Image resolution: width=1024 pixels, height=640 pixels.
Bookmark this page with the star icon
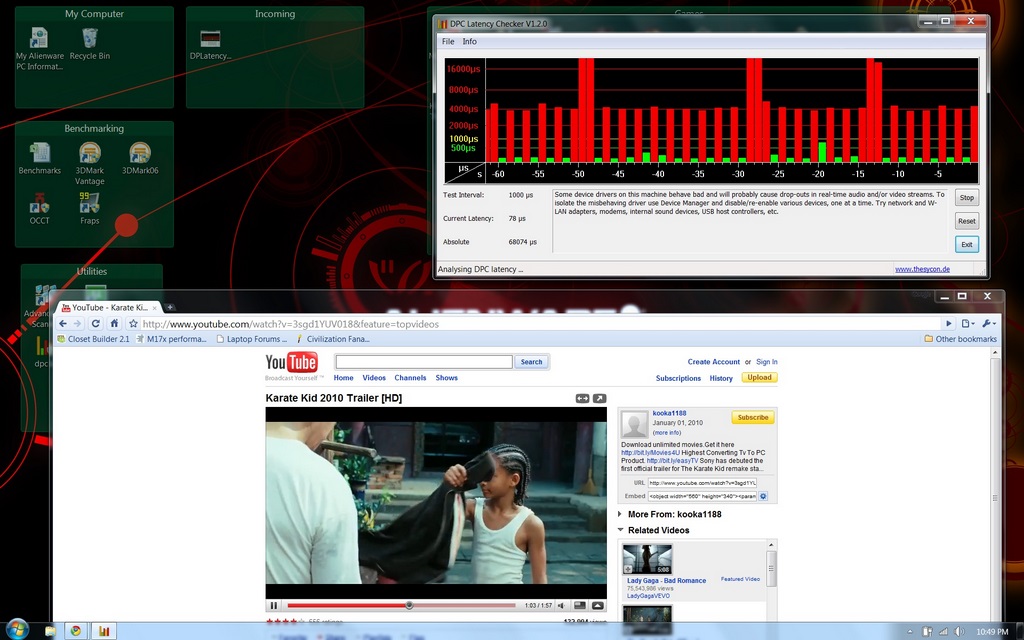pos(133,323)
